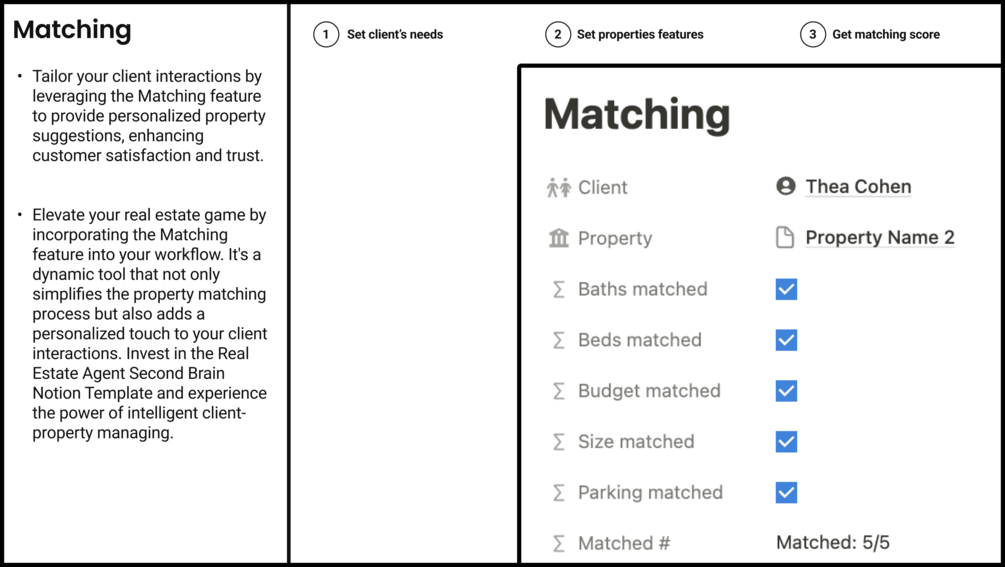Open the Thea Cohen client link

coord(858,186)
